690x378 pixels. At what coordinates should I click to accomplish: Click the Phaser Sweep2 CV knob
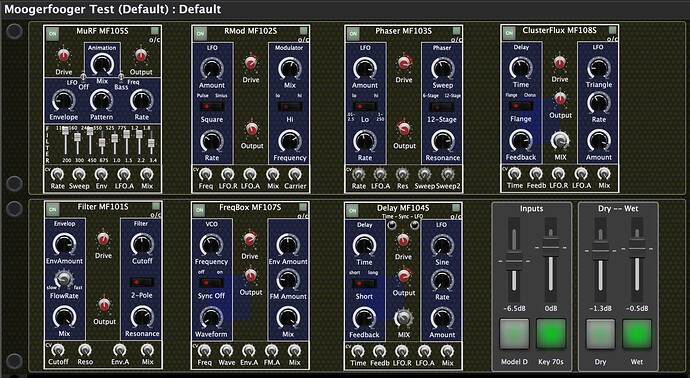point(448,175)
